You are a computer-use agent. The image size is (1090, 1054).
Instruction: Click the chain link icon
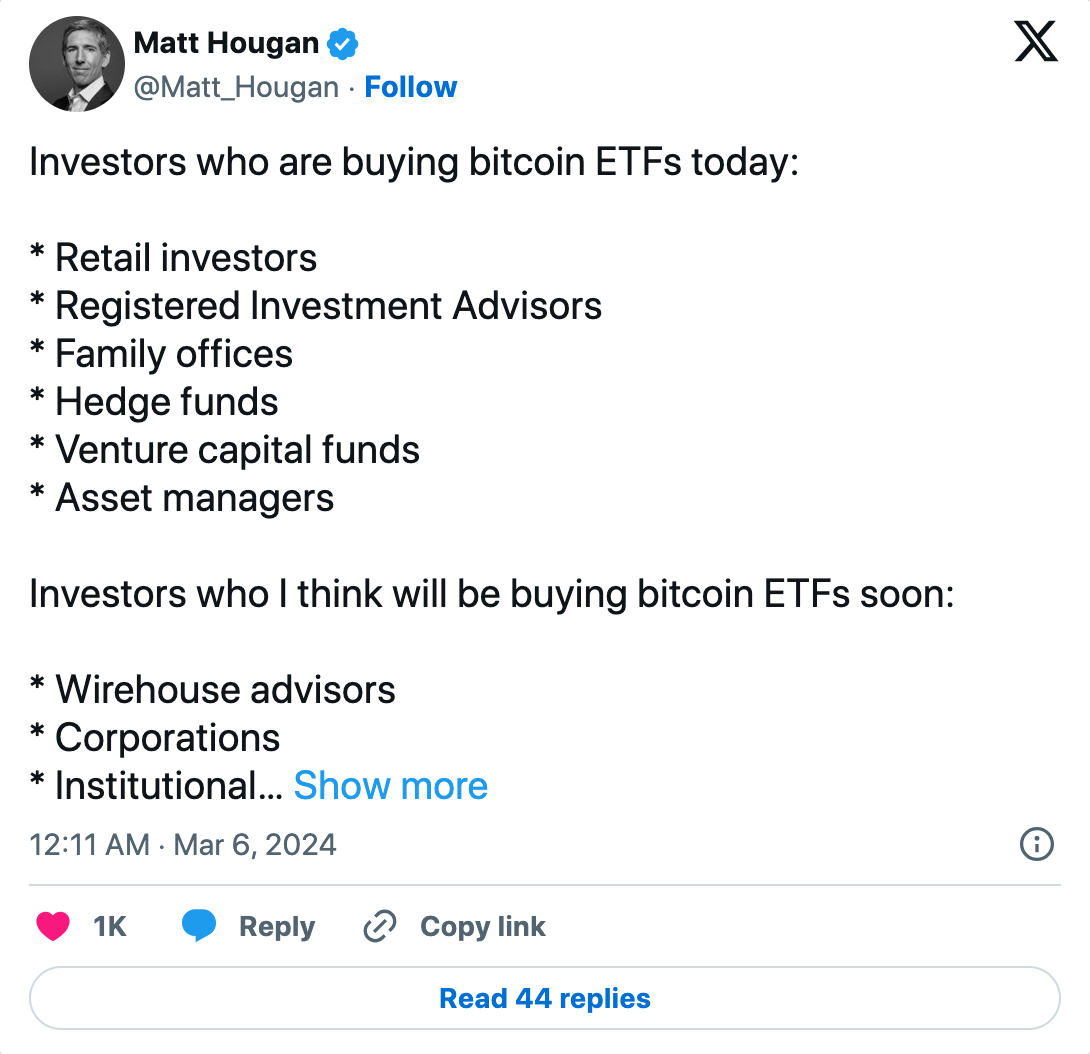click(x=380, y=926)
